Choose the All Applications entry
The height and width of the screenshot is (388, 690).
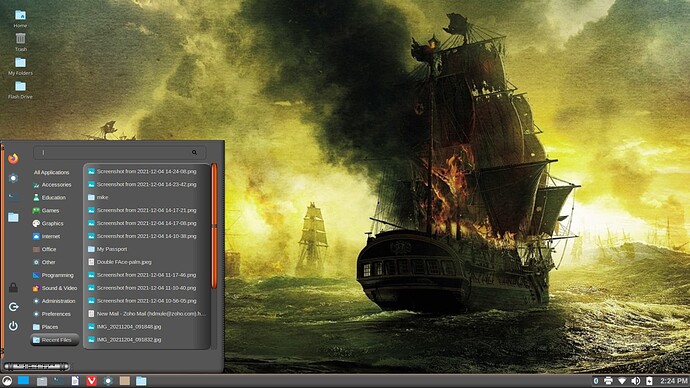point(51,172)
